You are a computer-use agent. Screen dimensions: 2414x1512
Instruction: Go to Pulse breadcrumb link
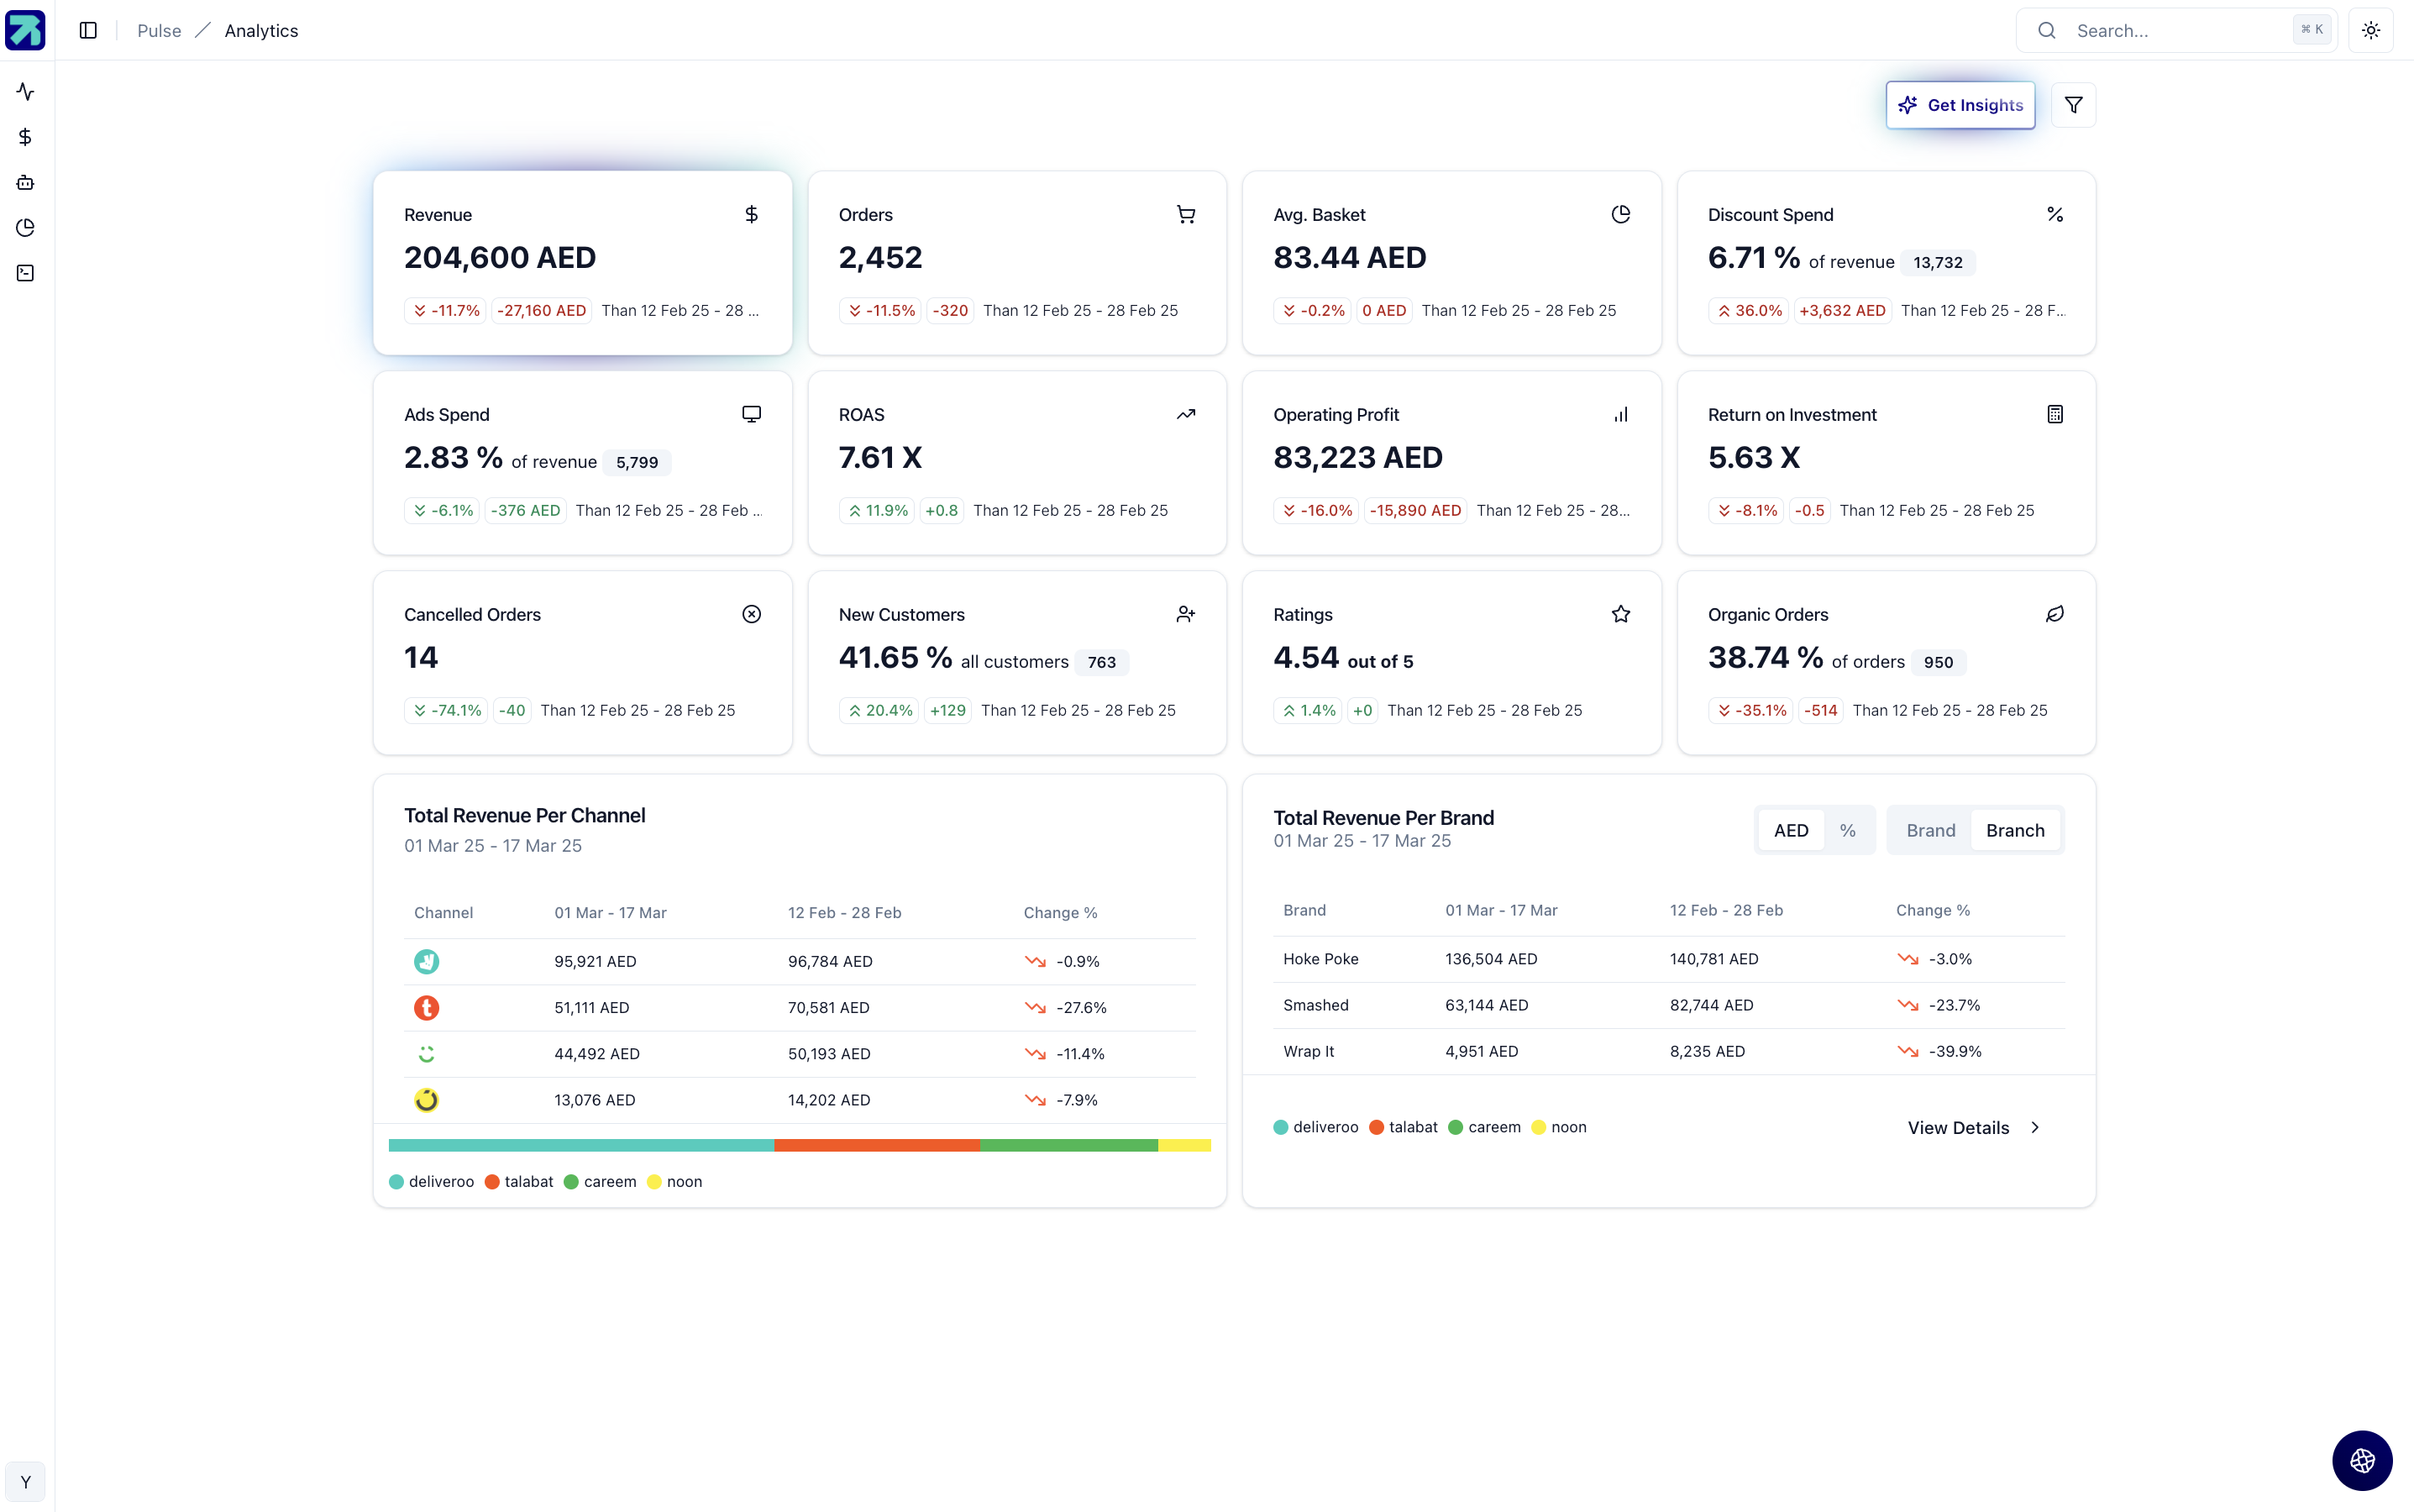click(159, 31)
